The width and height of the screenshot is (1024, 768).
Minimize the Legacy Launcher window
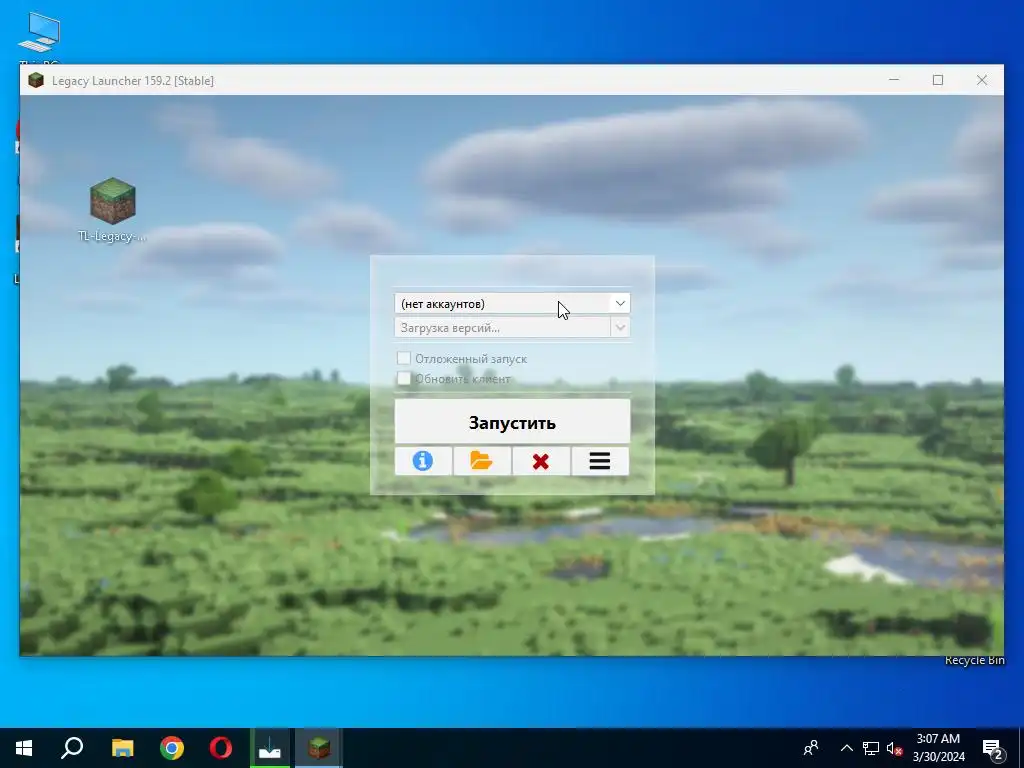(894, 80)
